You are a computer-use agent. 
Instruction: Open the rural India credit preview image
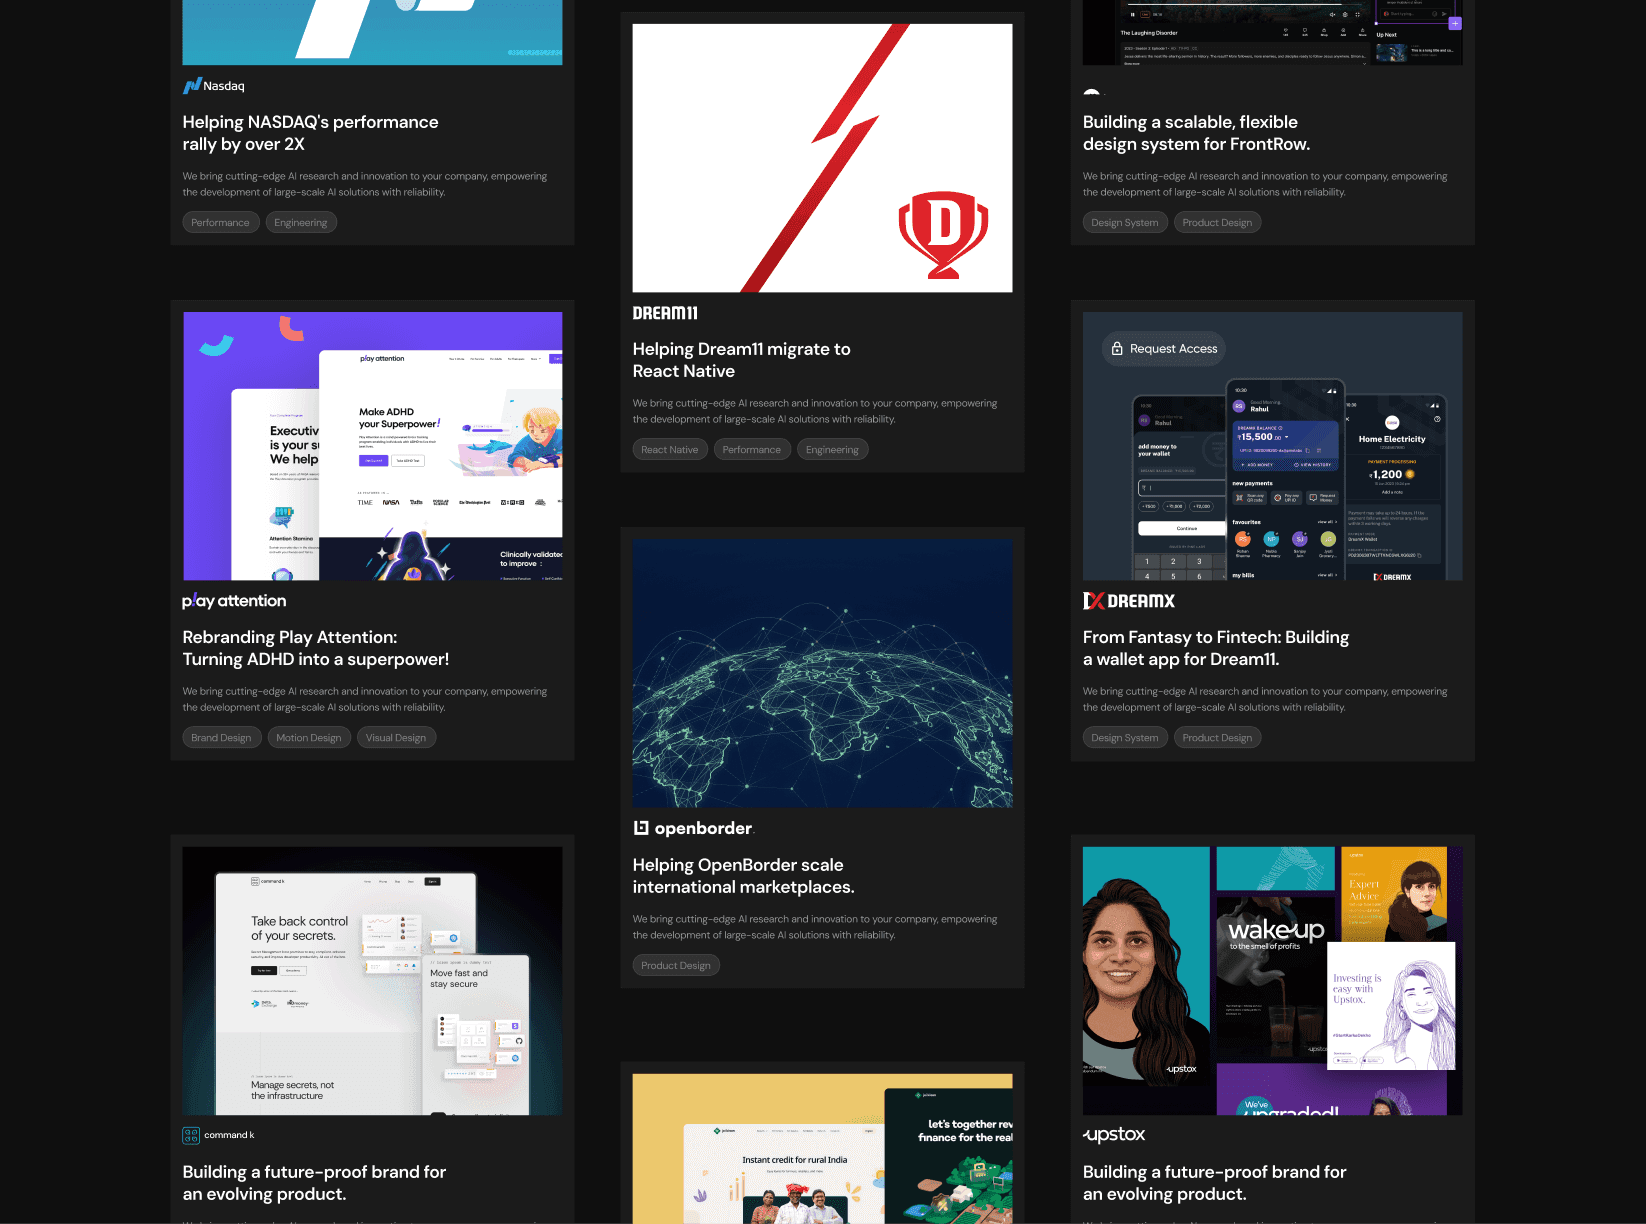pos(822,1149)
